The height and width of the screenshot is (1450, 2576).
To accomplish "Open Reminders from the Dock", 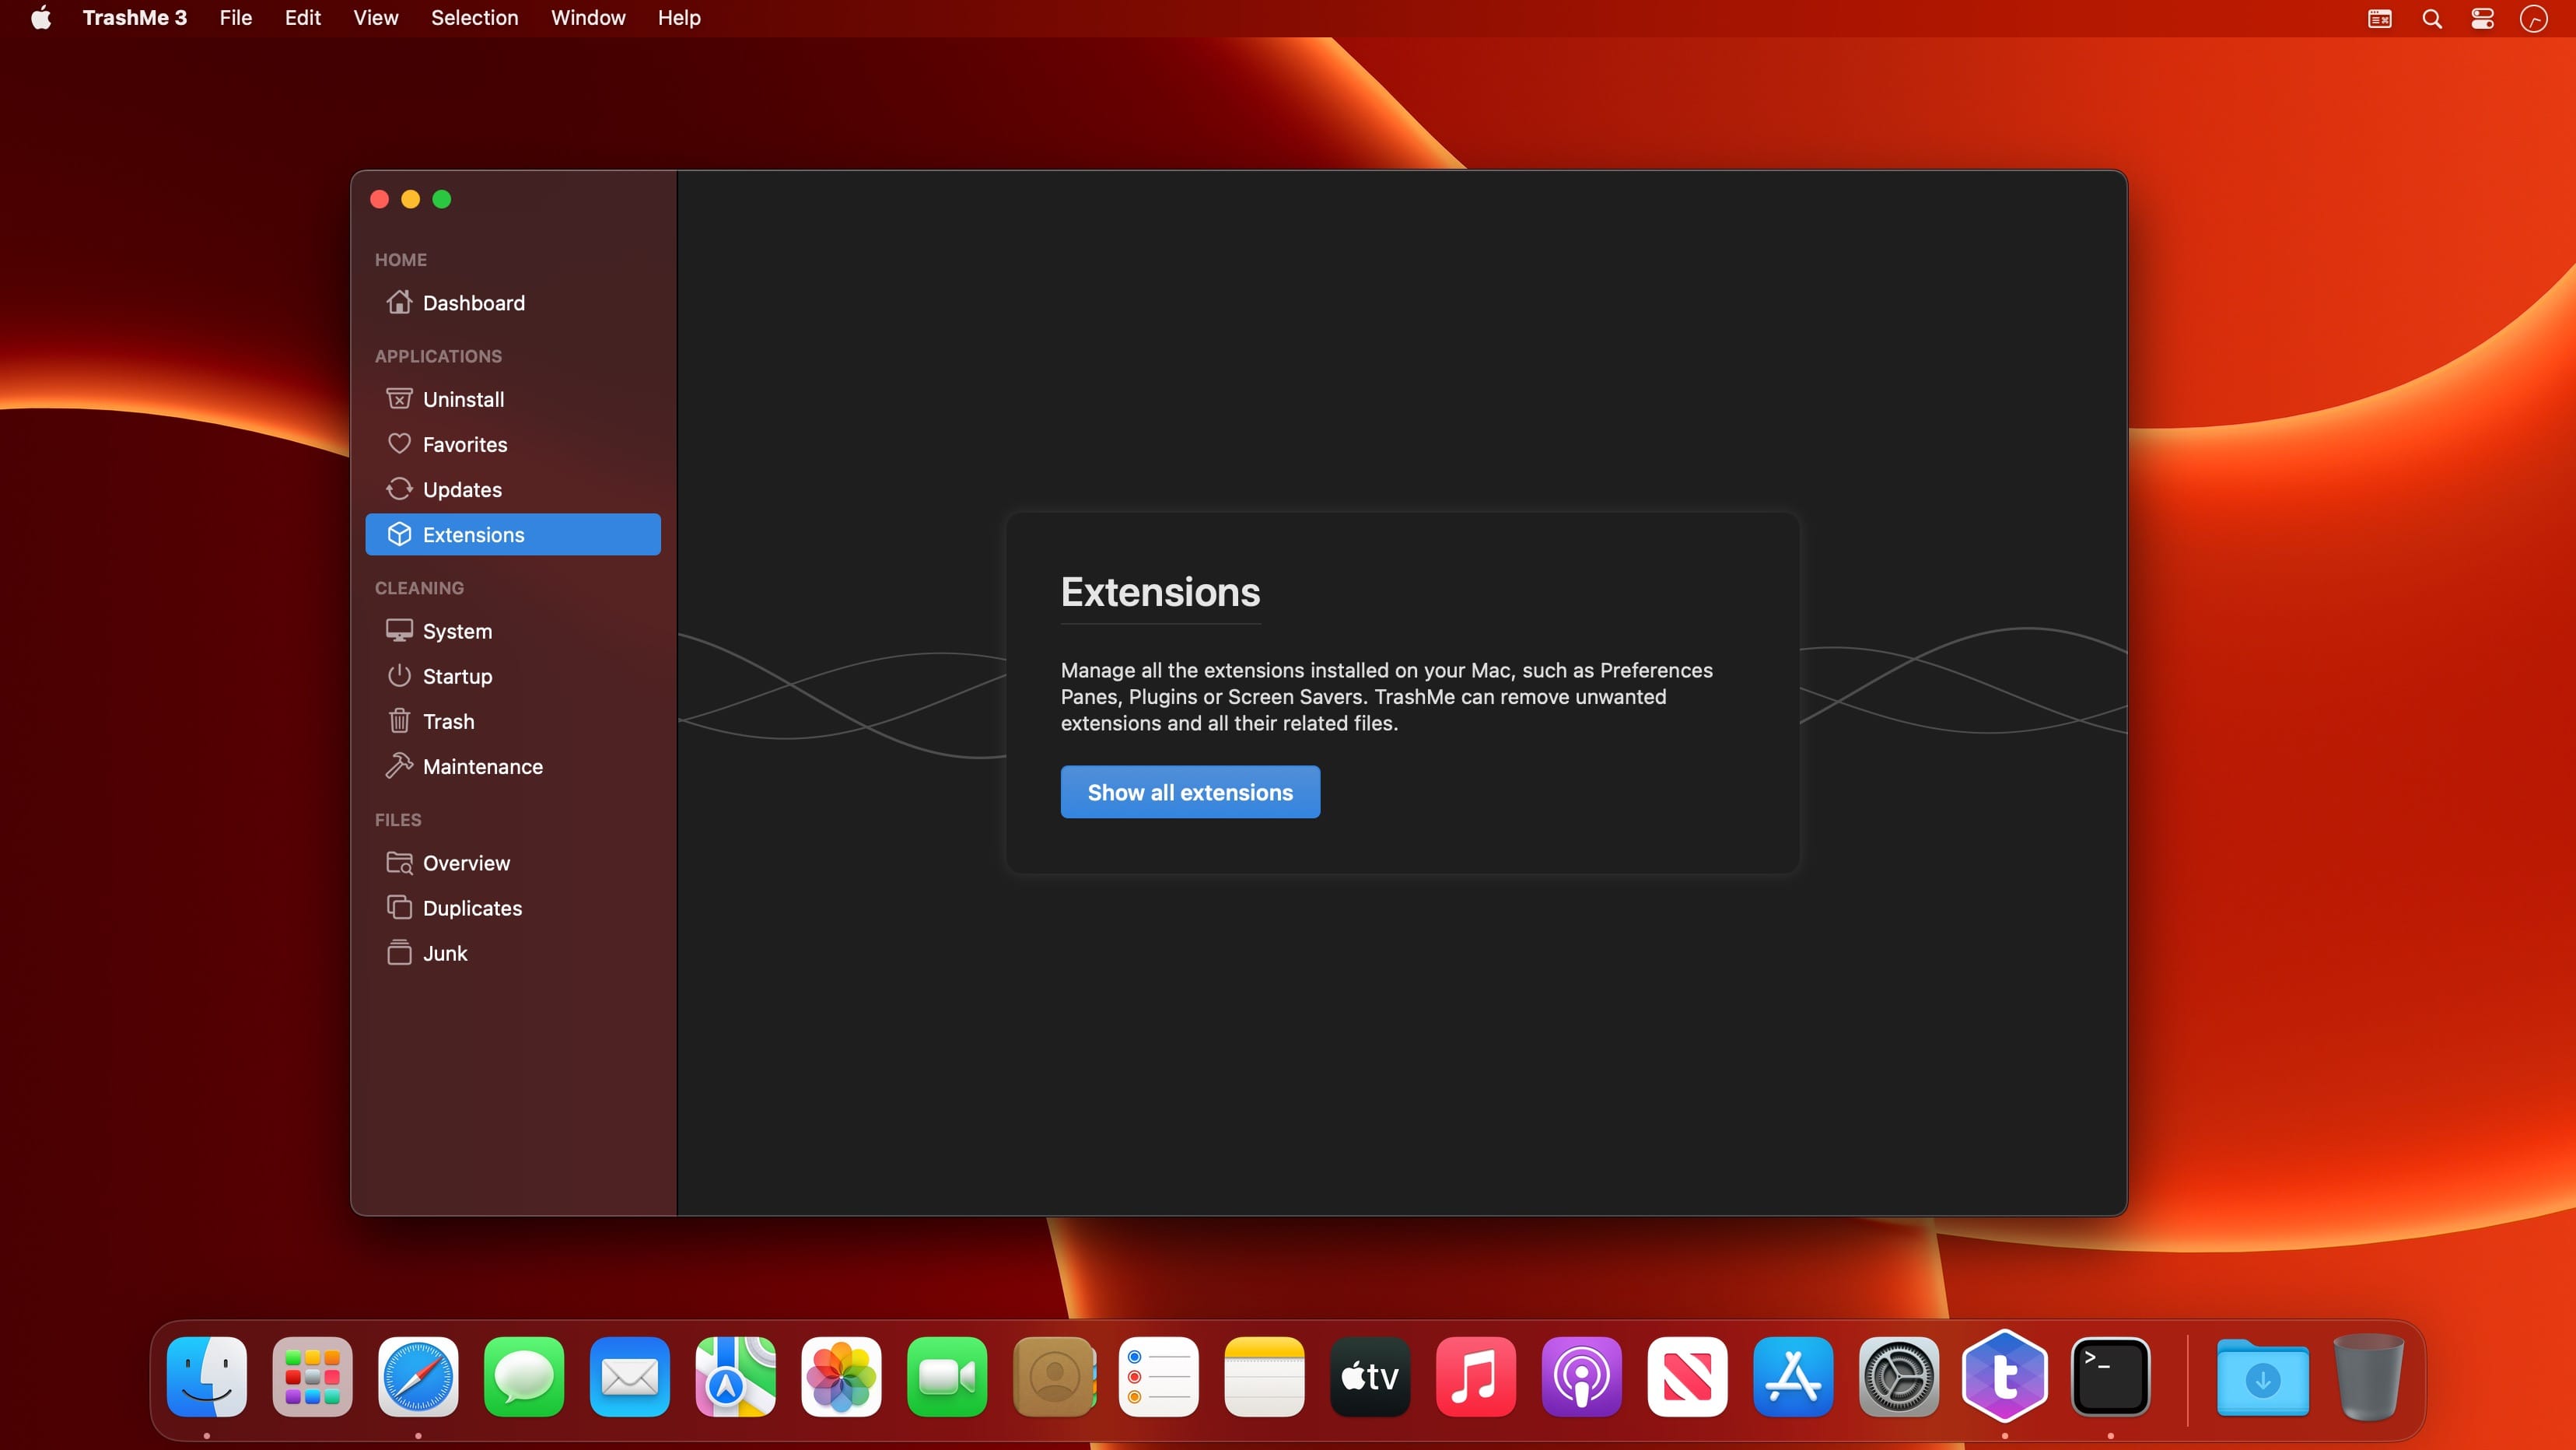I will (1158, 1377).
